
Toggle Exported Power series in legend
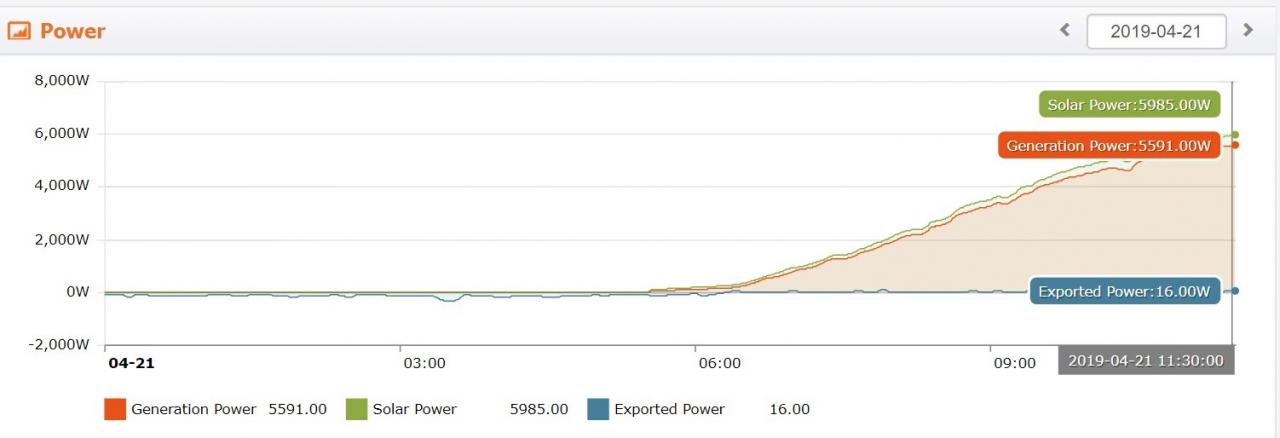point(669,409)
